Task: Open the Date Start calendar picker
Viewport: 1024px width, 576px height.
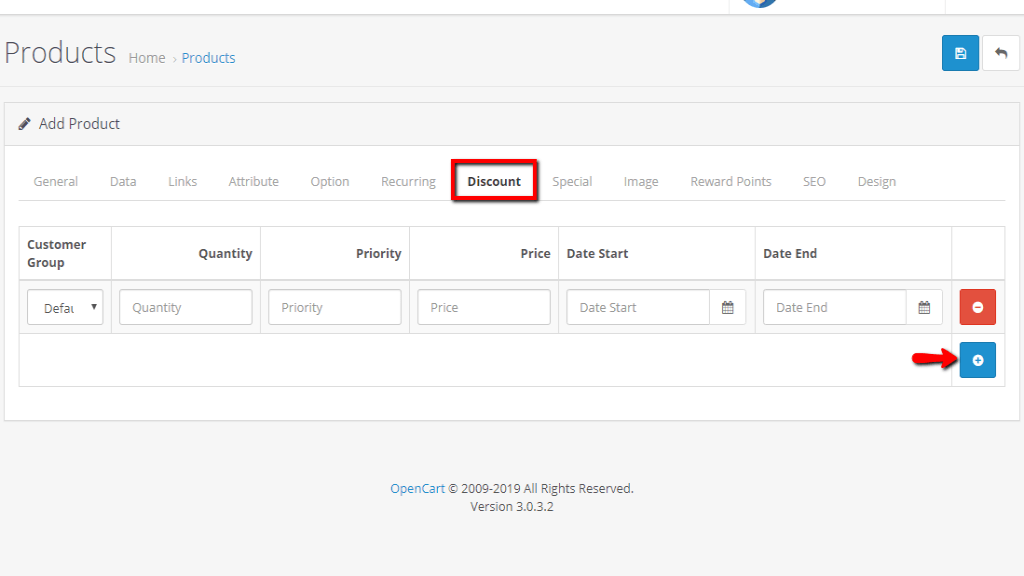Action: [x=729, y=307]
